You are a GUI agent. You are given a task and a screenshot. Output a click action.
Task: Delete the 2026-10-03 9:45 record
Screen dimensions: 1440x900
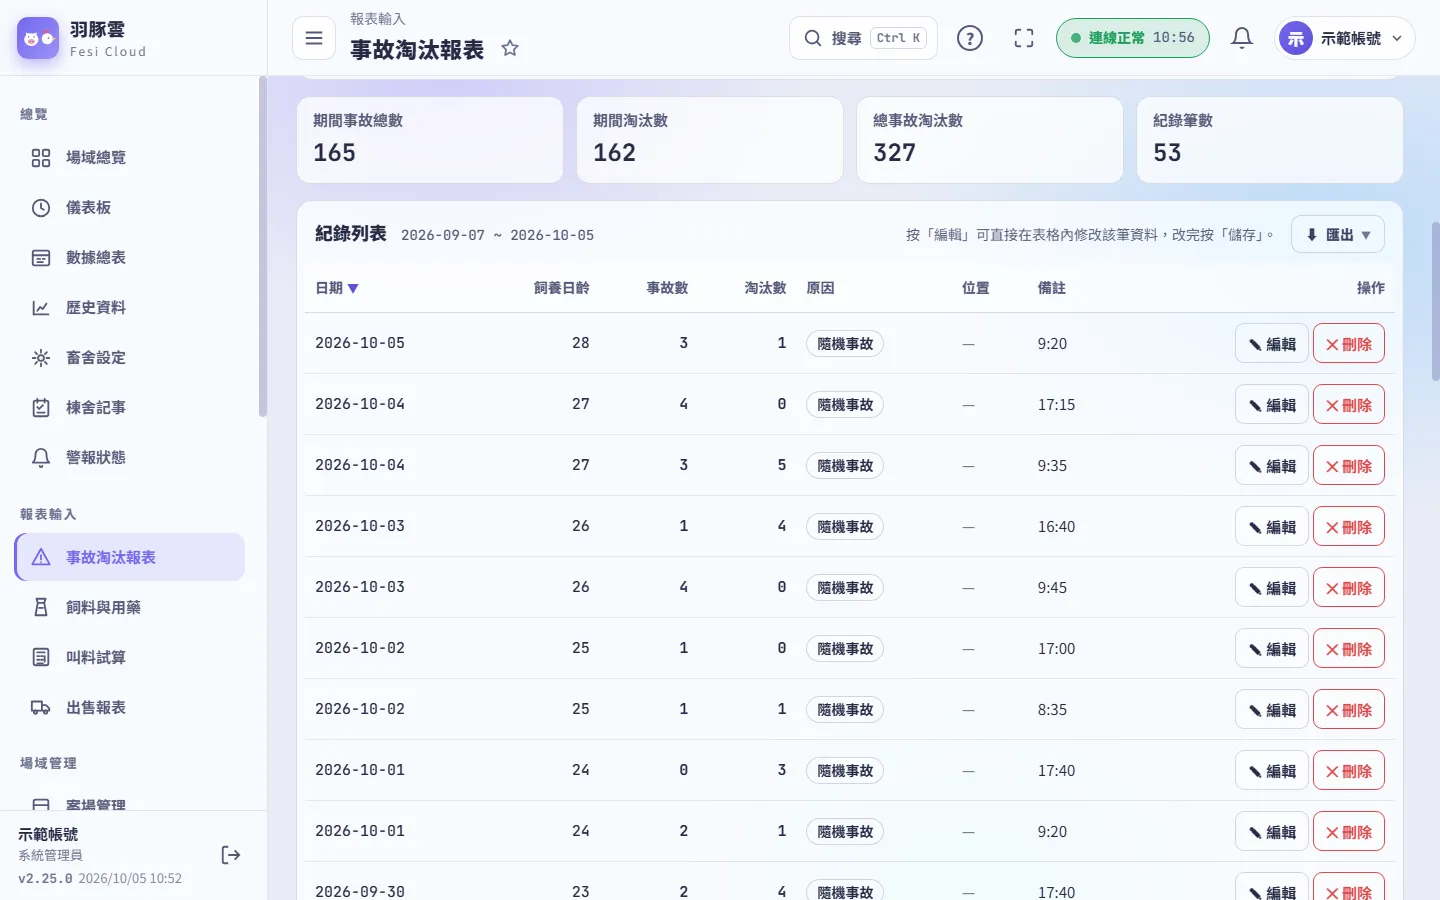coord(1349,588)
